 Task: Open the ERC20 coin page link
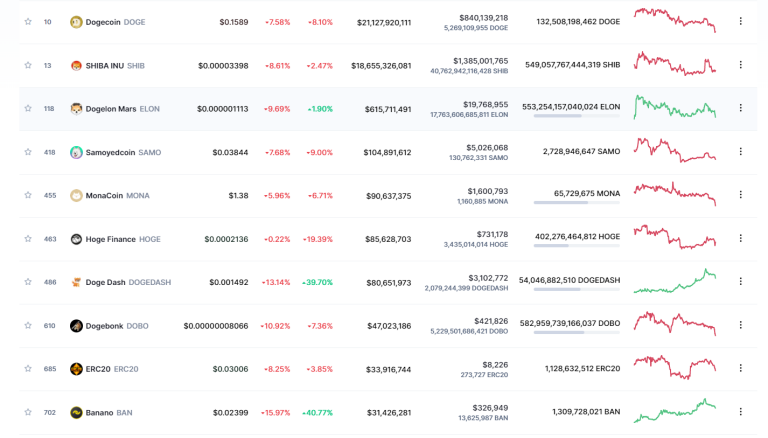click(x=112, y=369)
